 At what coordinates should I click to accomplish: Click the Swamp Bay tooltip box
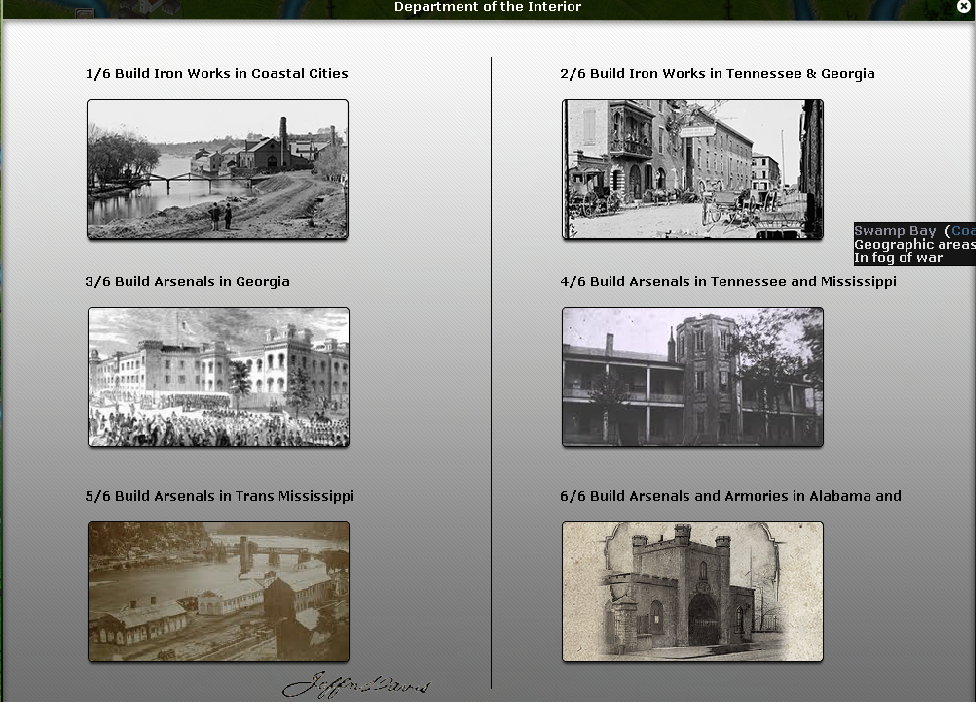(914, 244)
